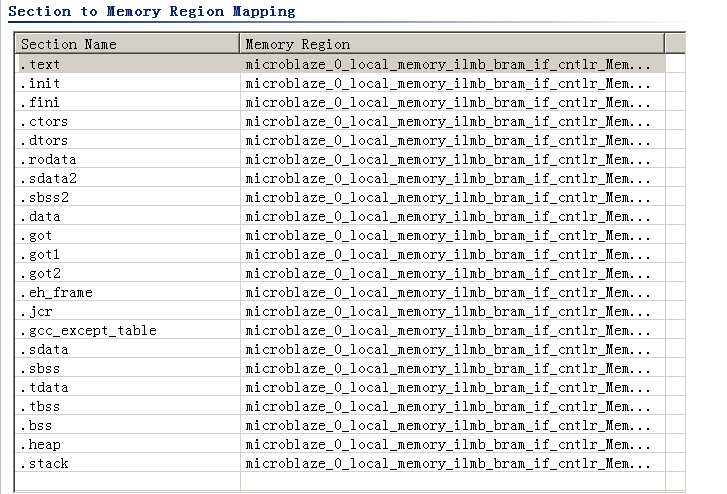Open memory region cell for .ctors row
This screenshot has width=727, height=494.
click(x=453, y=121)
